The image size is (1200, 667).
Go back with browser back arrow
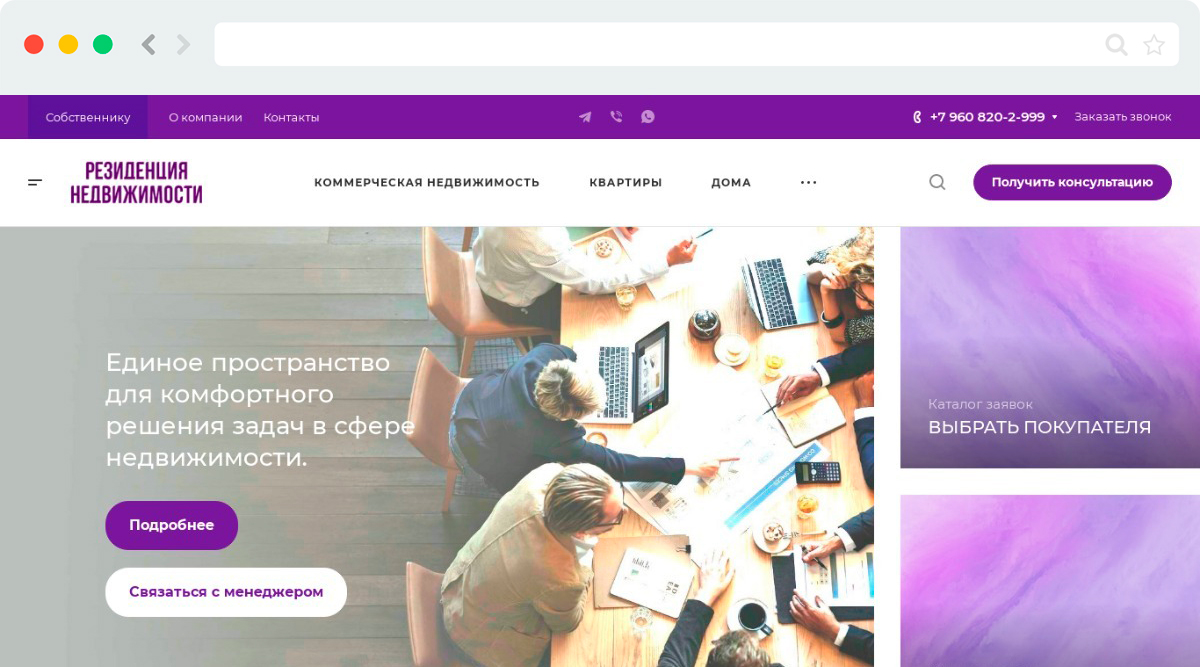pyautogui.click(x=148, y=44)
